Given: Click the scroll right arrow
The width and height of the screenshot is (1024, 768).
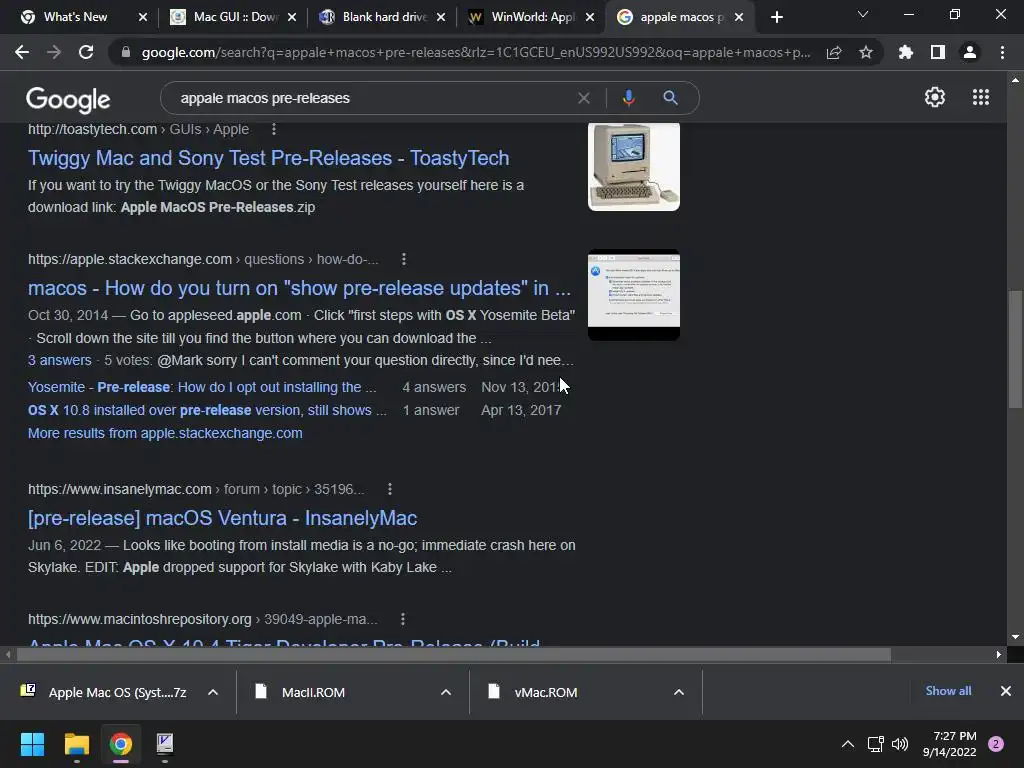Looking at the screenshot, I should (x=998, y=654).
